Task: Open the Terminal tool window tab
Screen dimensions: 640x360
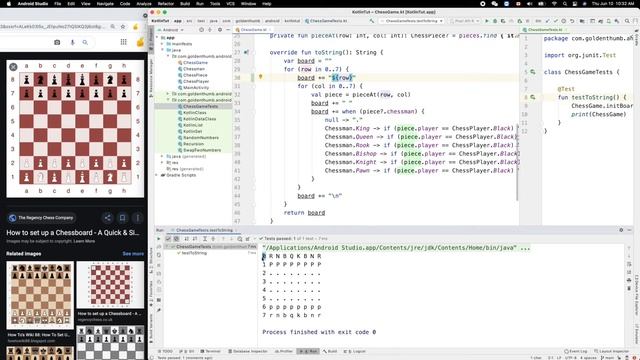Action: (211, 351)
